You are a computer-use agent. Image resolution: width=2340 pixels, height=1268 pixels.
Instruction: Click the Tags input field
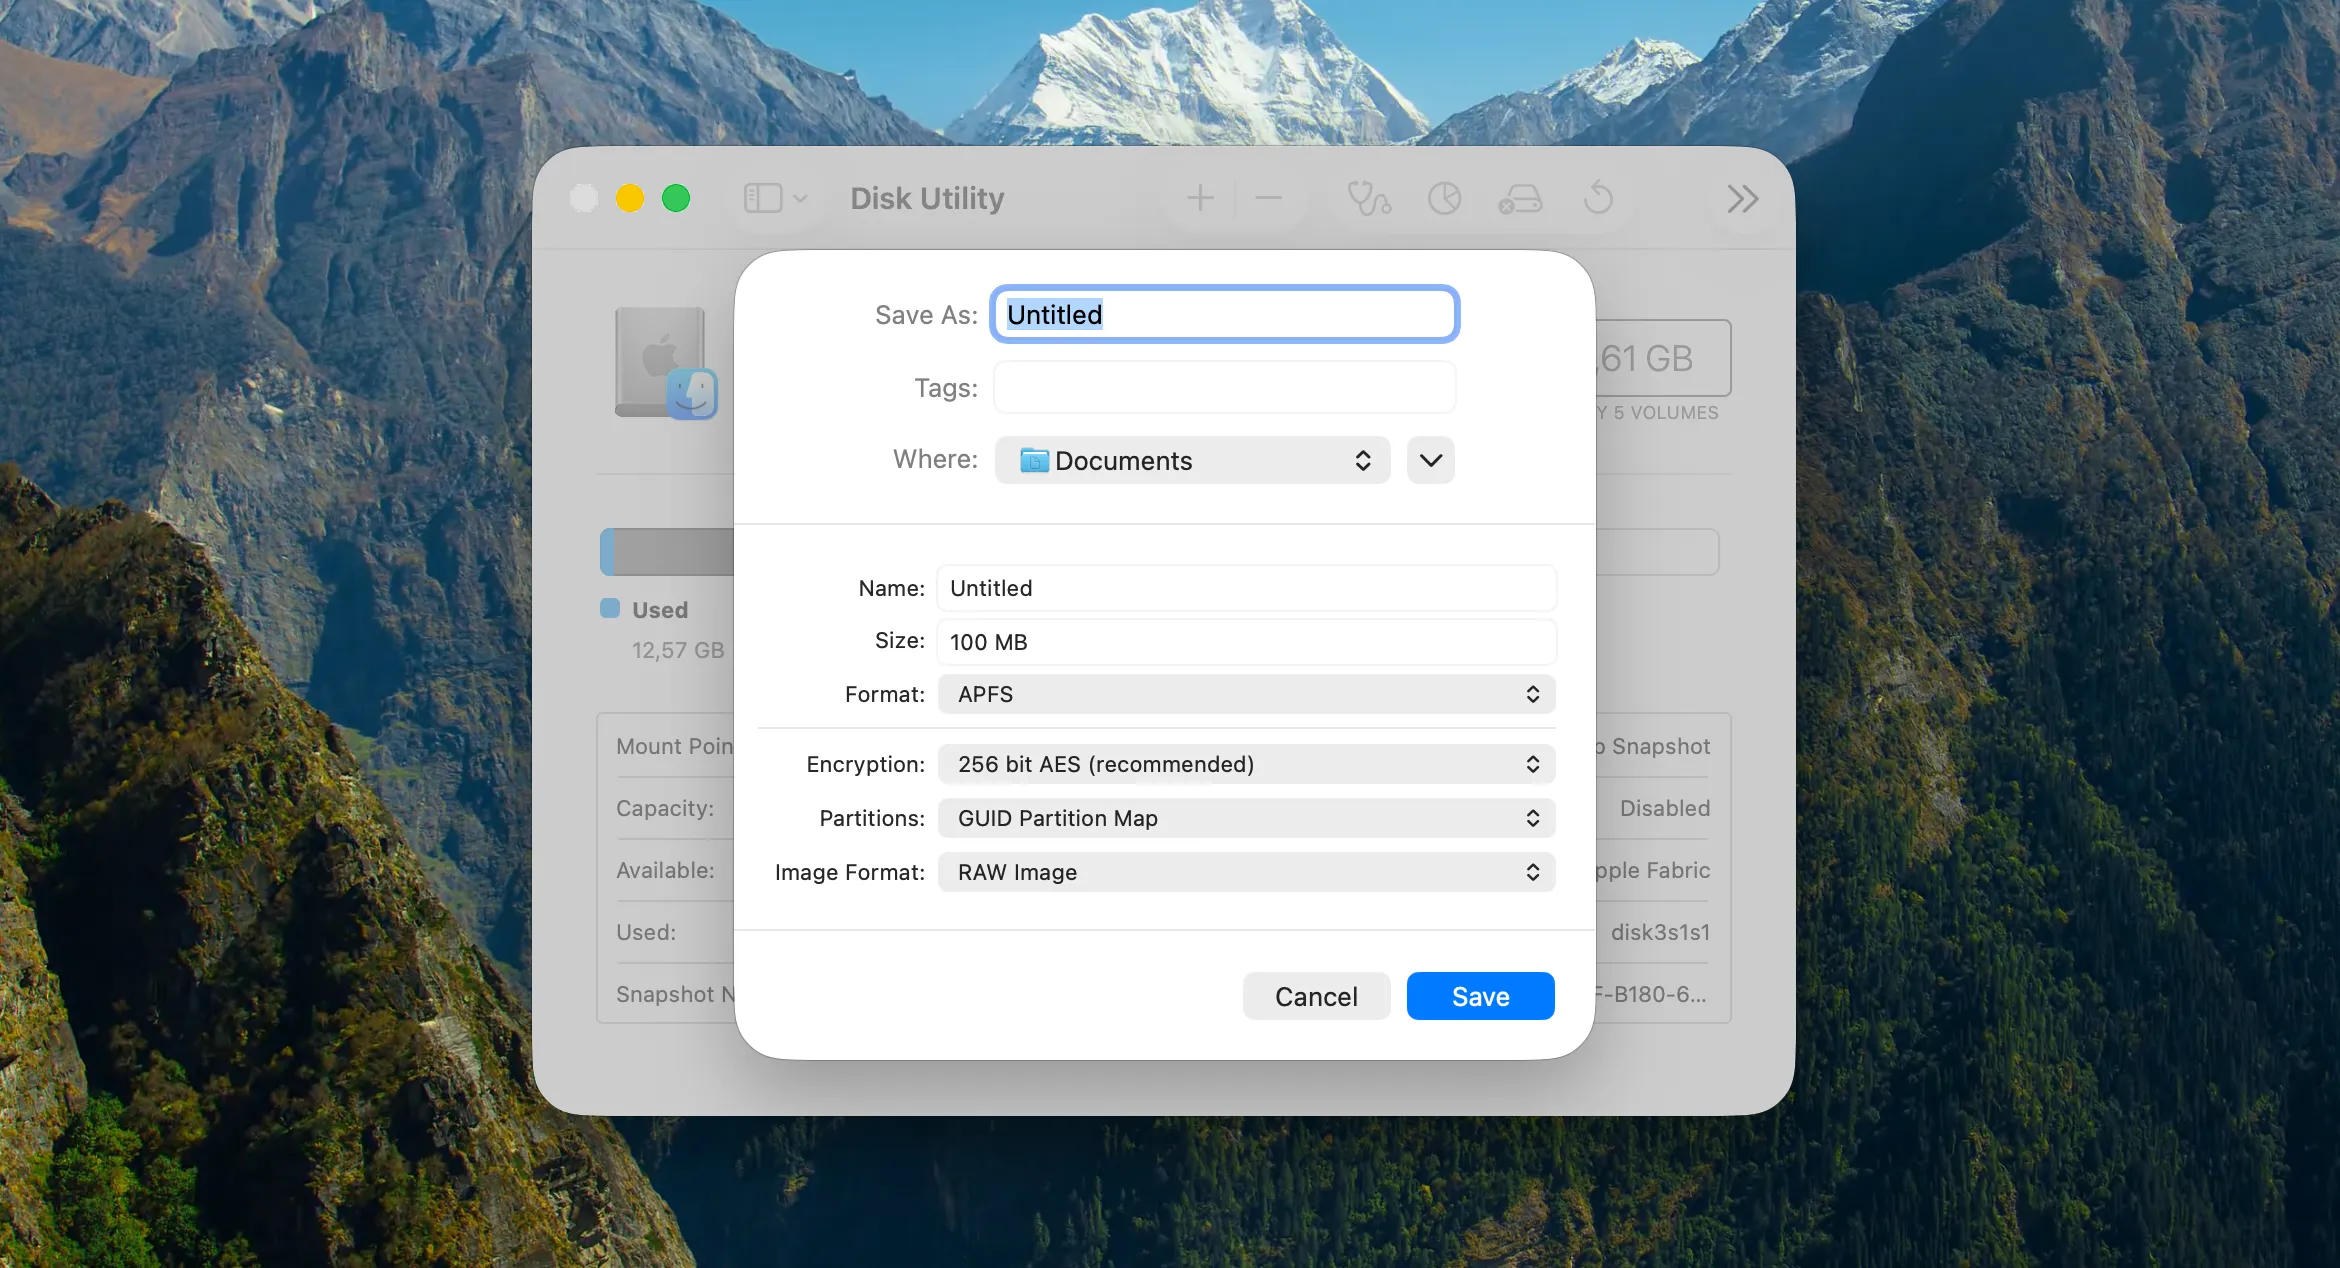(1225, 388)
